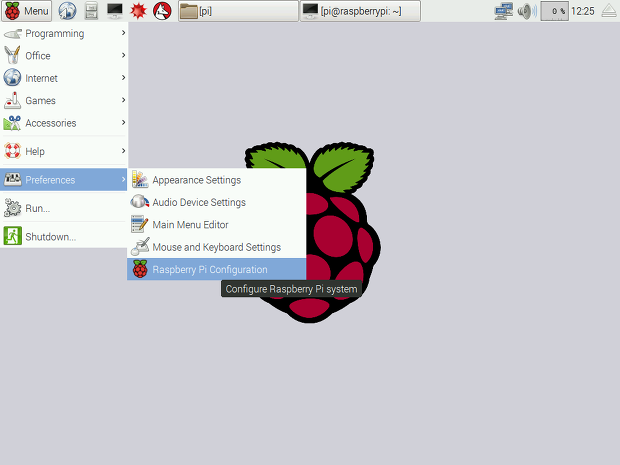Click the Raspberry Pi Configuration raspberry icon
620x465 pixels.
pos(140,269)
